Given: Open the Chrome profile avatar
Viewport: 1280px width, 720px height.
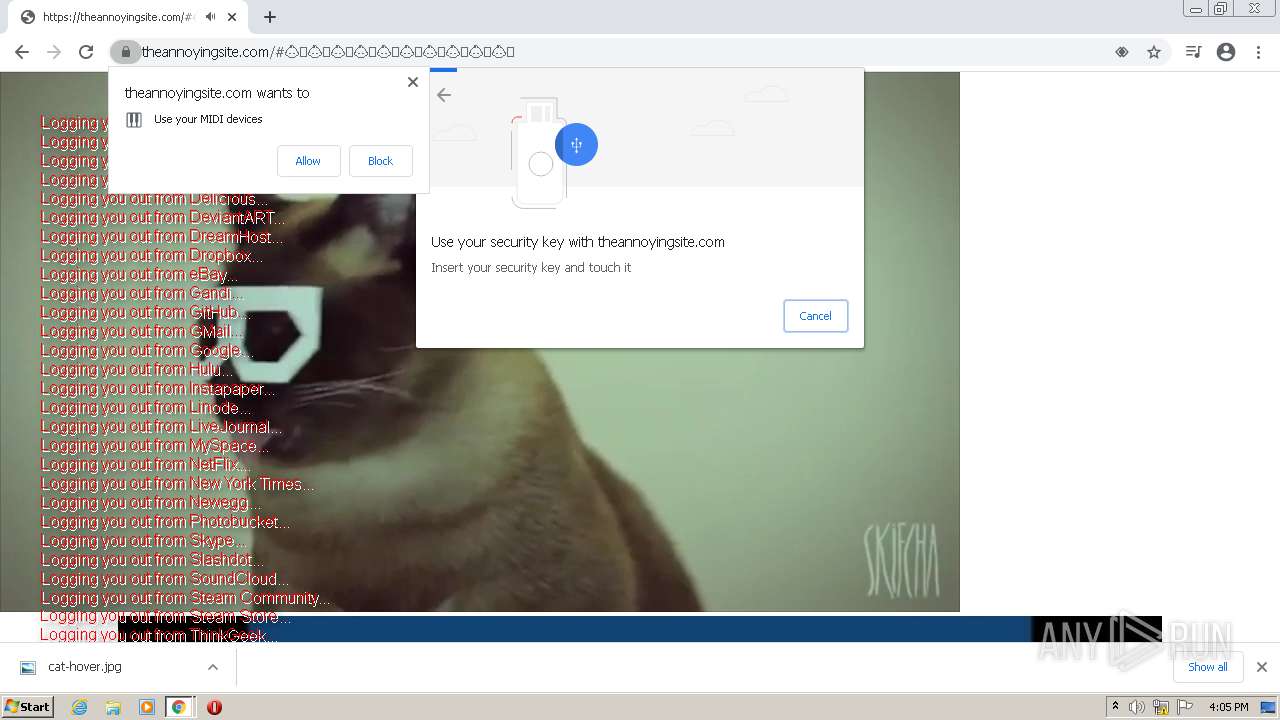Looking at the screenshot, I should point(1226,52).
